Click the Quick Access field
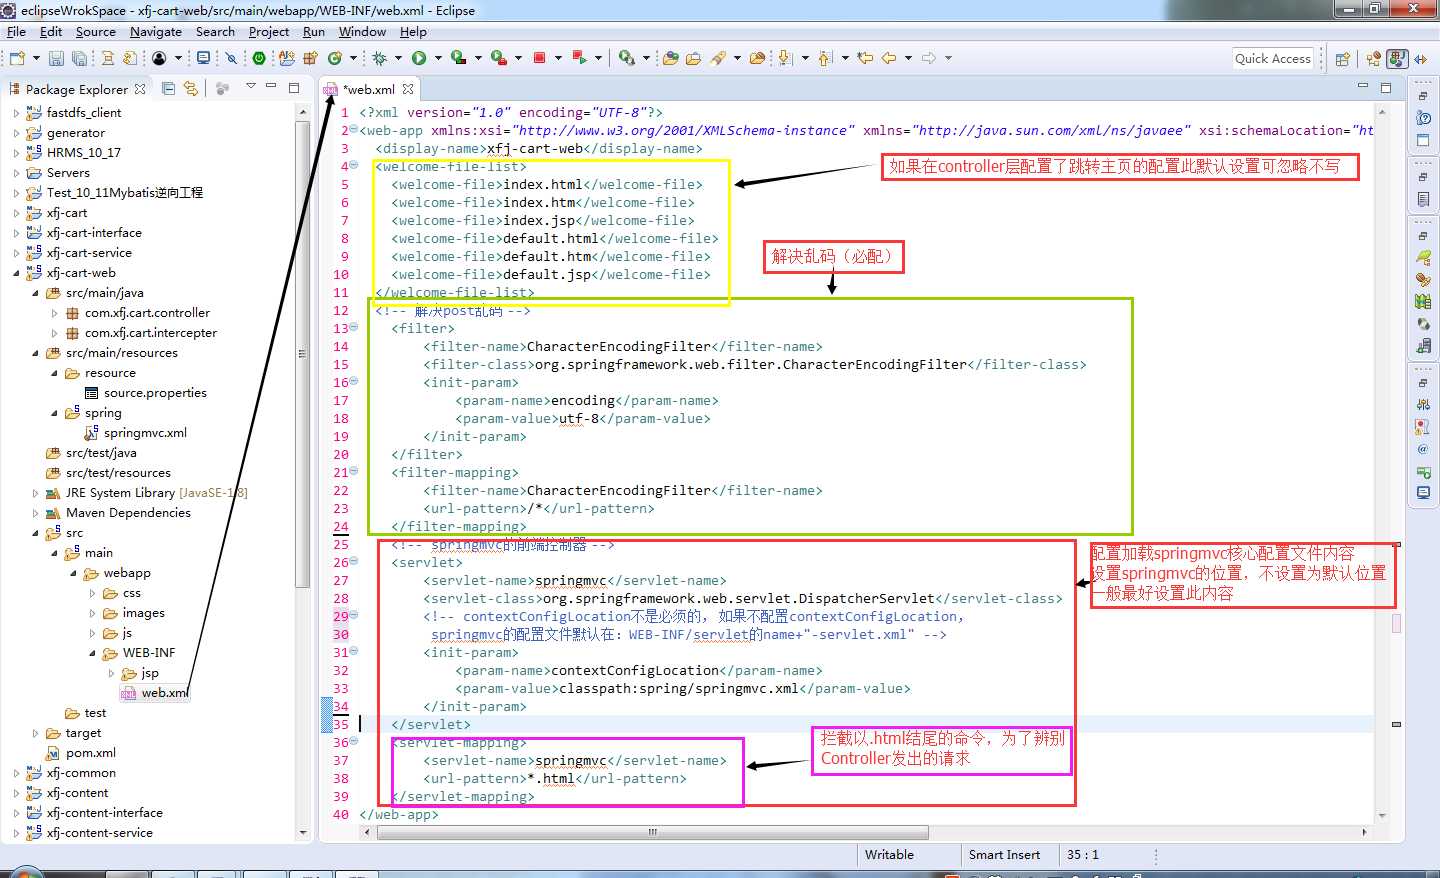The height and width of the screenshot is (878, 1440). 1273,59
